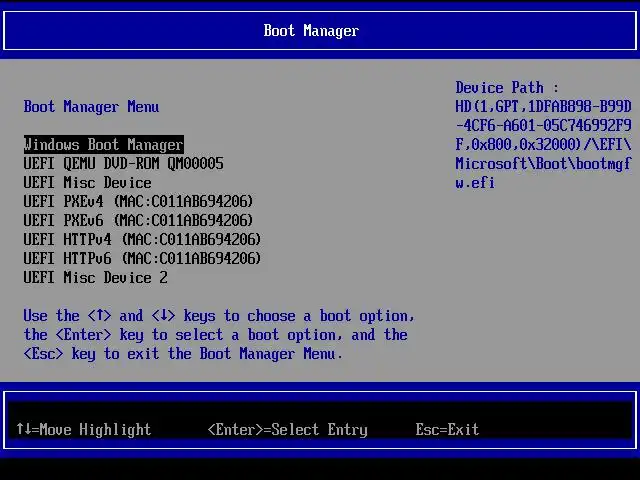The image size is (640, 480).
Task: Select the UEFI HTTPv4 boot option
Action: (x=142, y=240)
